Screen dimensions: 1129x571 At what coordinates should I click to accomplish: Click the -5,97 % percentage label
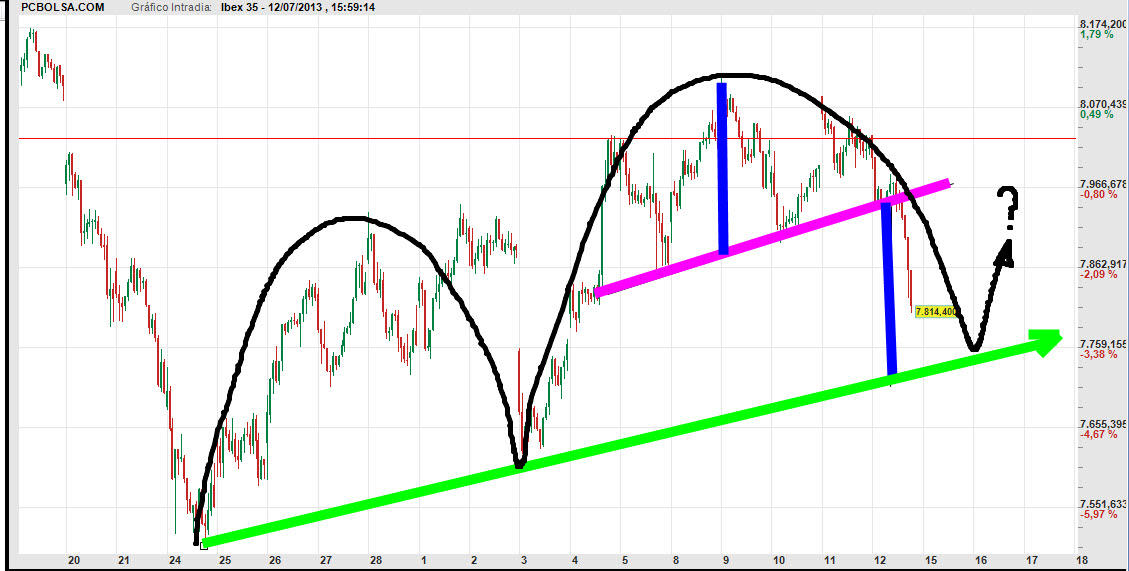pyautogui.click(x=1099, y=514)
